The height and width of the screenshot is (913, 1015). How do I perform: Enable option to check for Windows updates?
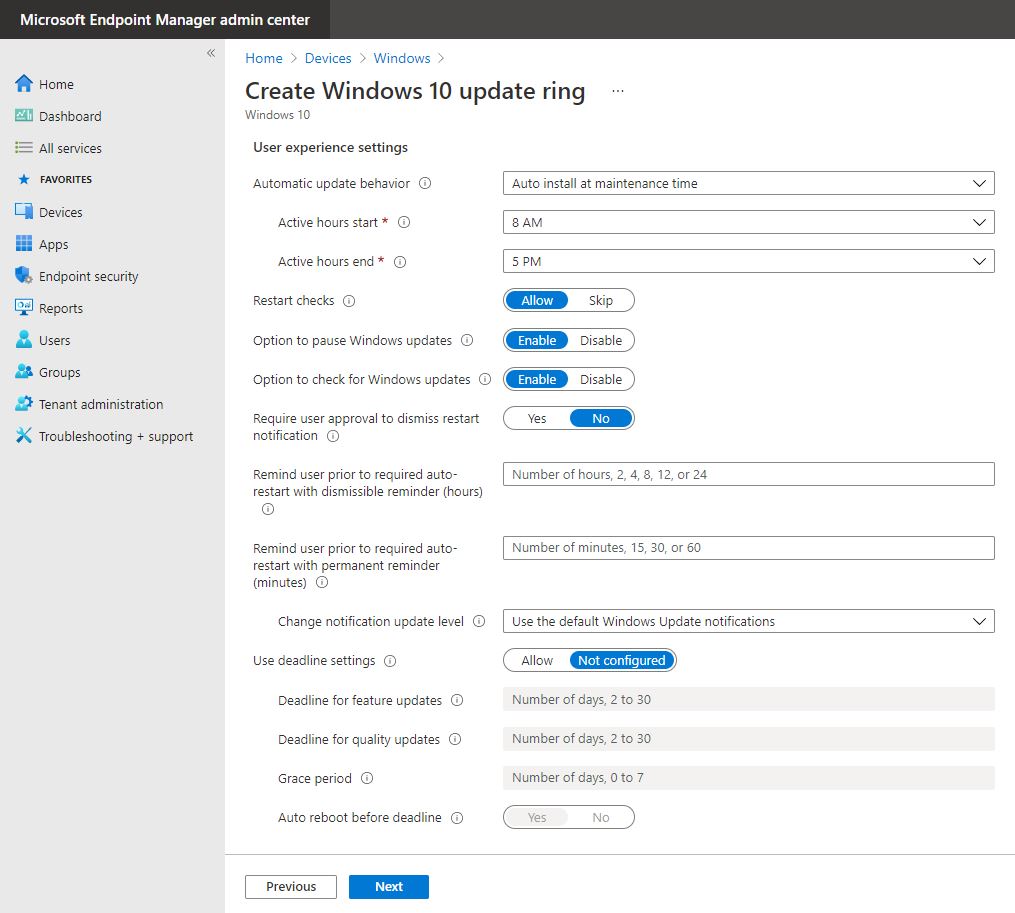[x=537, y=379]
